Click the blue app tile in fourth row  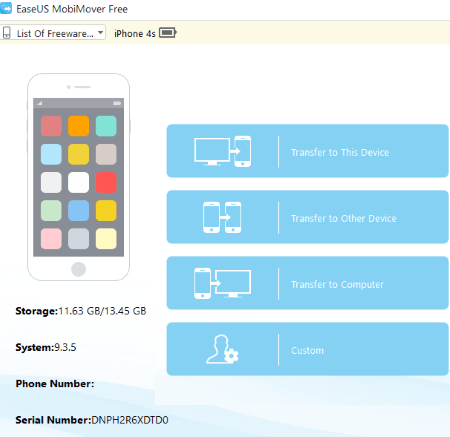[x=78, y=211]
